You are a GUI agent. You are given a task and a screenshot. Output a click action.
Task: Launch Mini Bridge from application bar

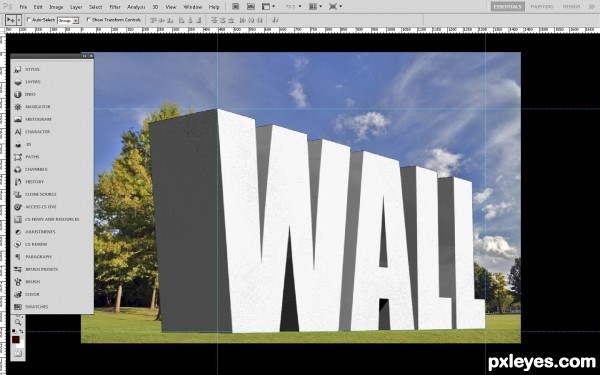(x=251, y=7)
